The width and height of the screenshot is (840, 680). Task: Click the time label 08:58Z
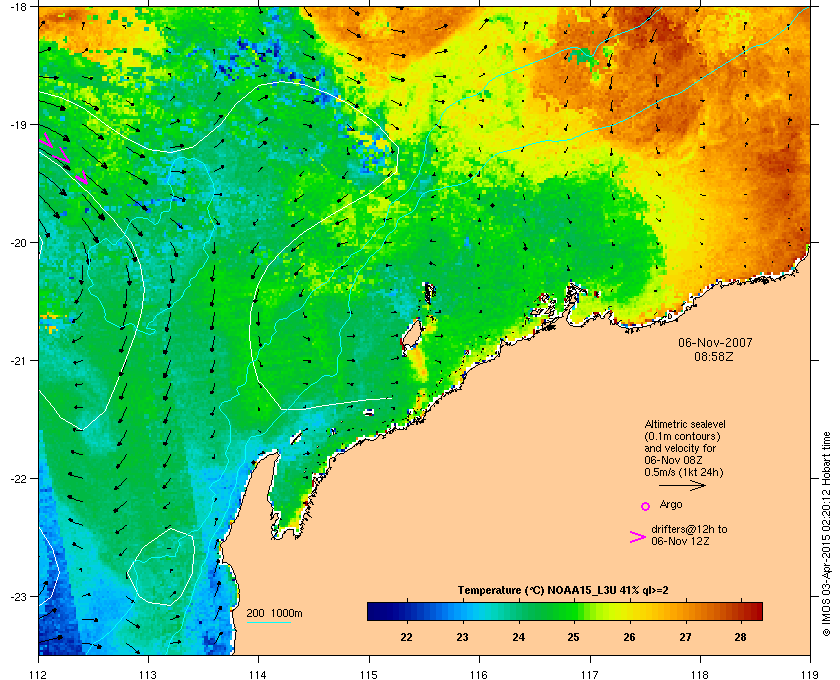click(714, 356)
